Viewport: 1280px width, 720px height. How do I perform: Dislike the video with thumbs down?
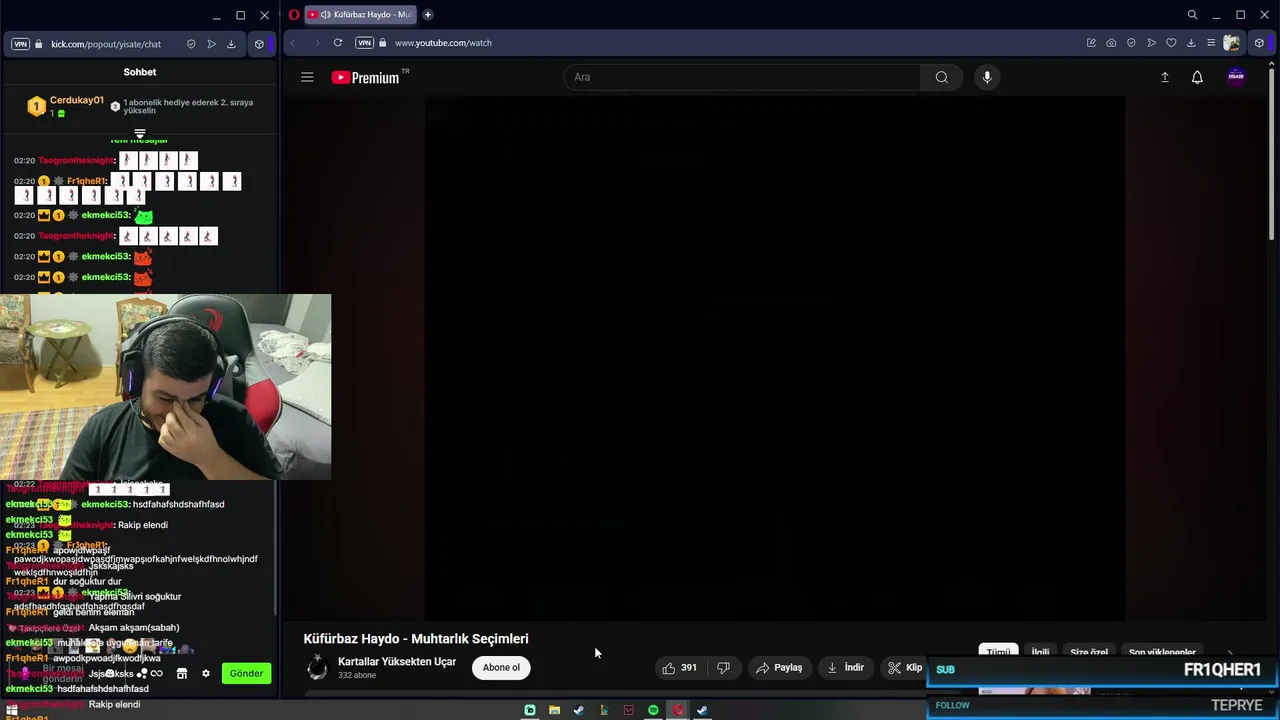pyautogui.click(x=724, y=668)
